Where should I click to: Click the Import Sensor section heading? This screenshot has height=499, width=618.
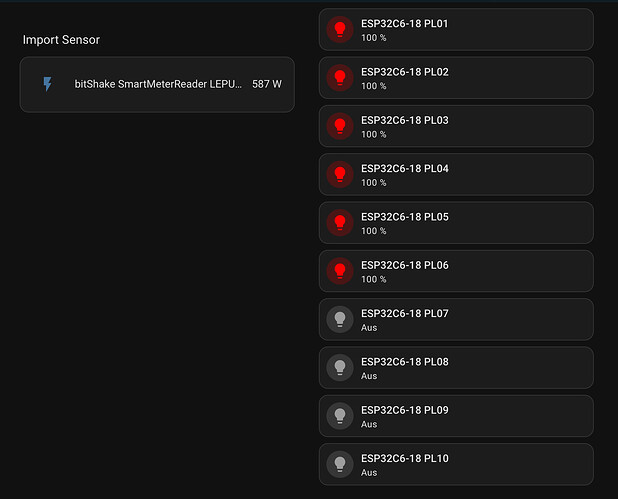click(61, 40)
